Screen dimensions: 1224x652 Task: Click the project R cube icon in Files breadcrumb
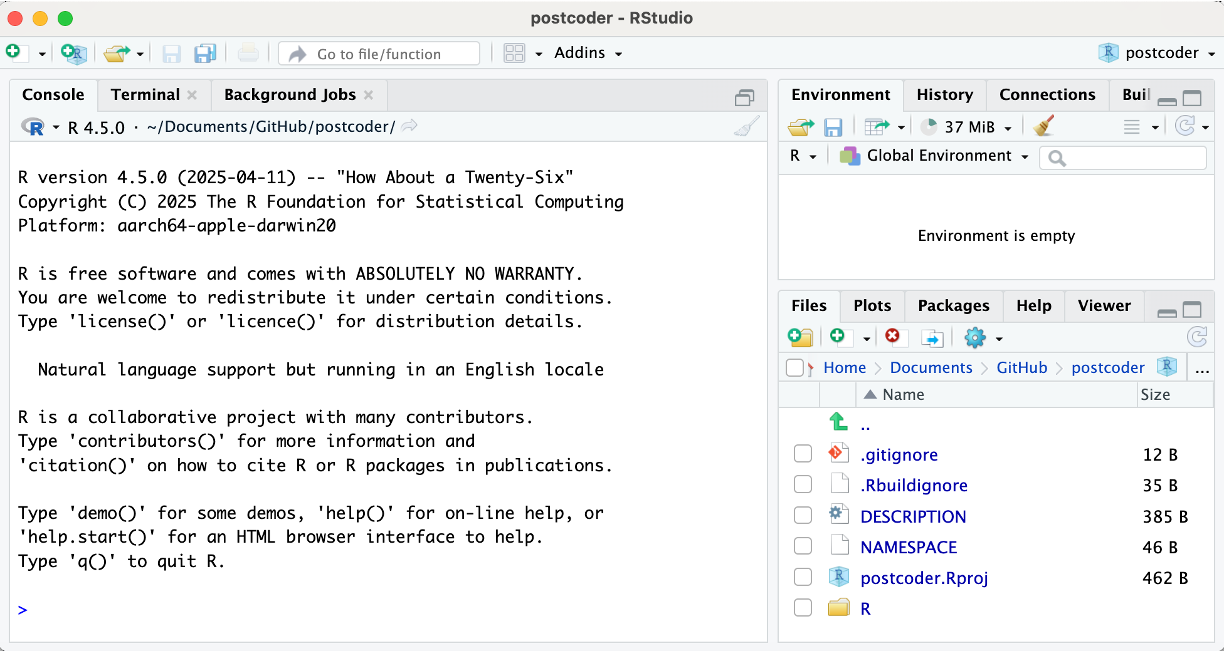[1166, 367]
